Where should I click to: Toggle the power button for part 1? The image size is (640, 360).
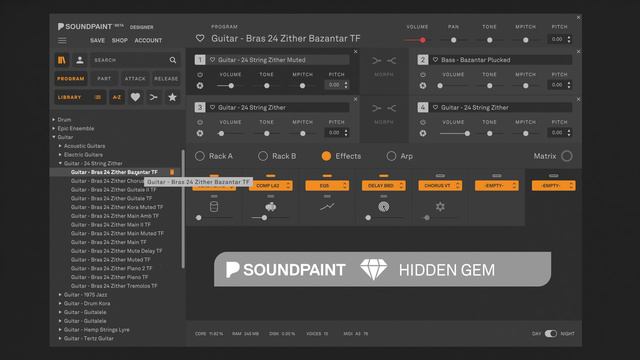[x=200, y=75]
